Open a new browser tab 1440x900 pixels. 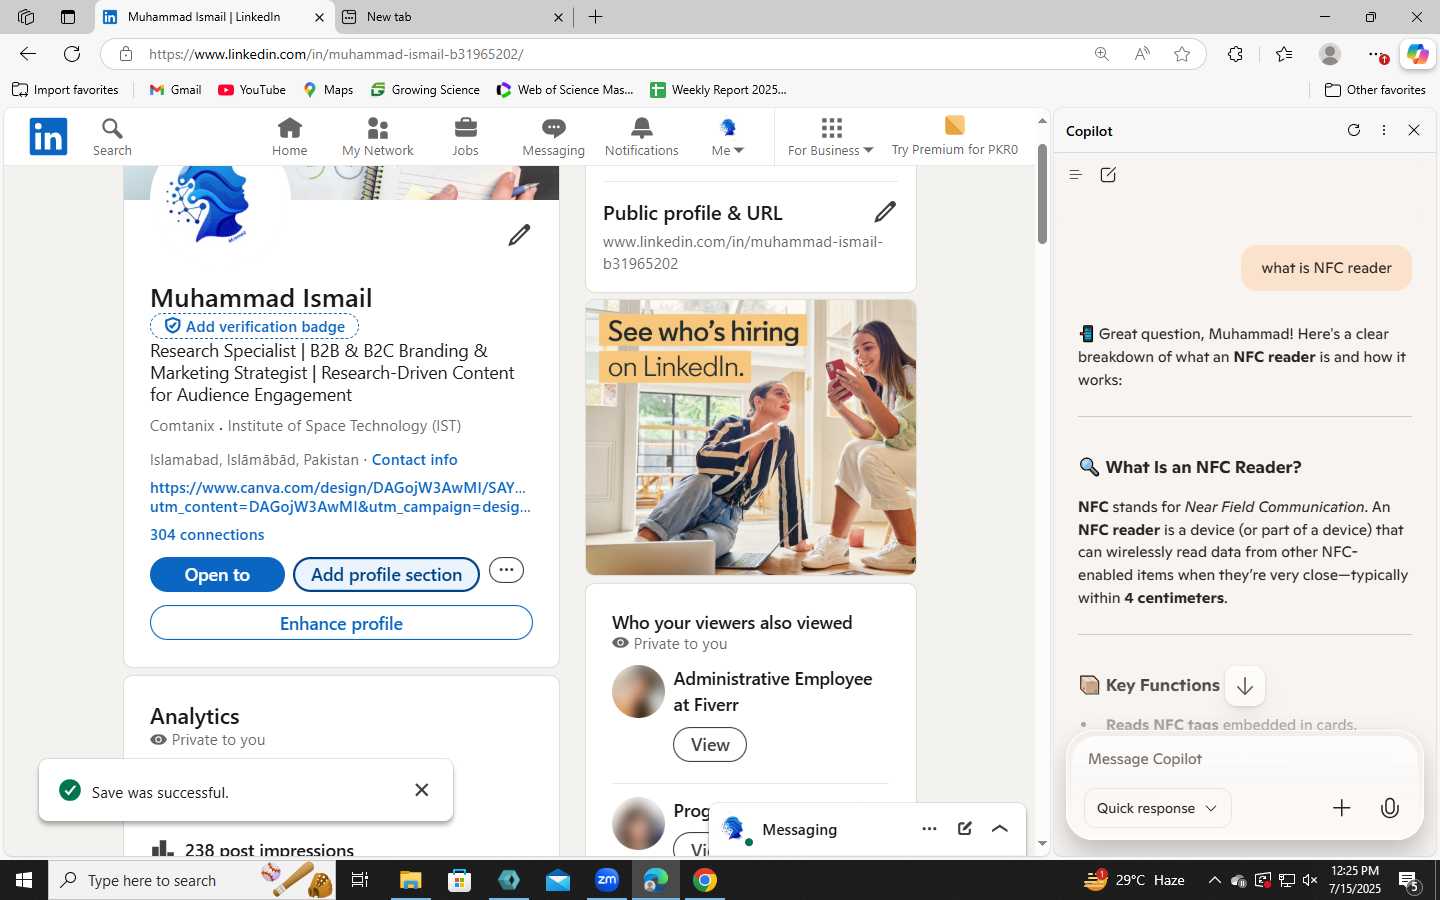[595, 17]
